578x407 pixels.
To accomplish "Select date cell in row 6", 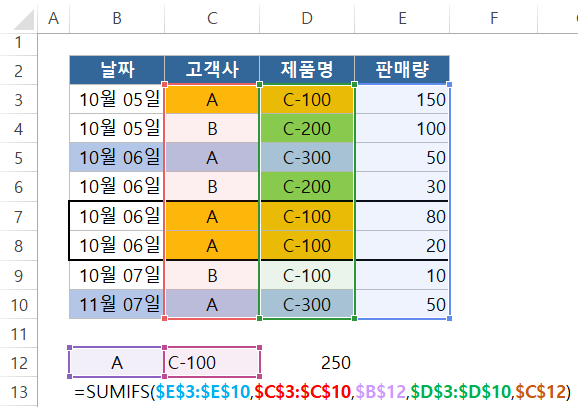I will click(117, 187).
